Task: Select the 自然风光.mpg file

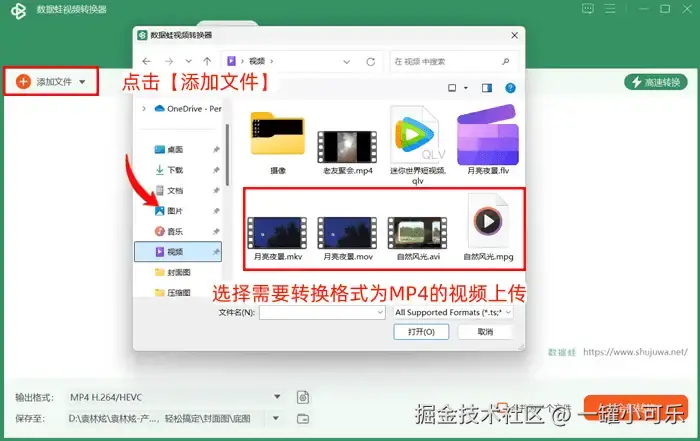Action: [488, 228]
